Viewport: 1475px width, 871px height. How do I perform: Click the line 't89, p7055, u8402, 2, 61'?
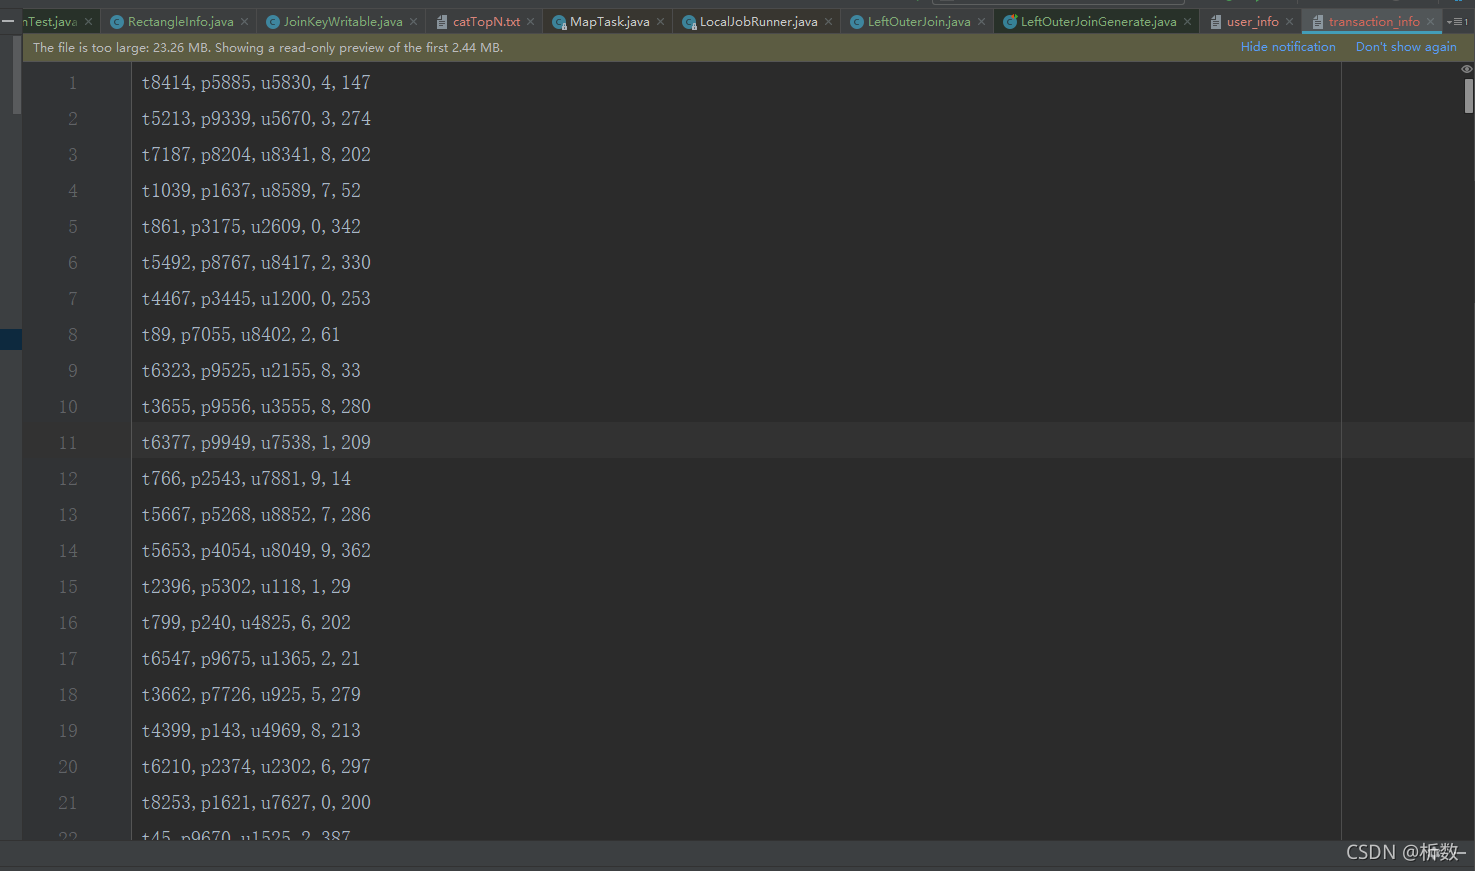tap(241, 335)
